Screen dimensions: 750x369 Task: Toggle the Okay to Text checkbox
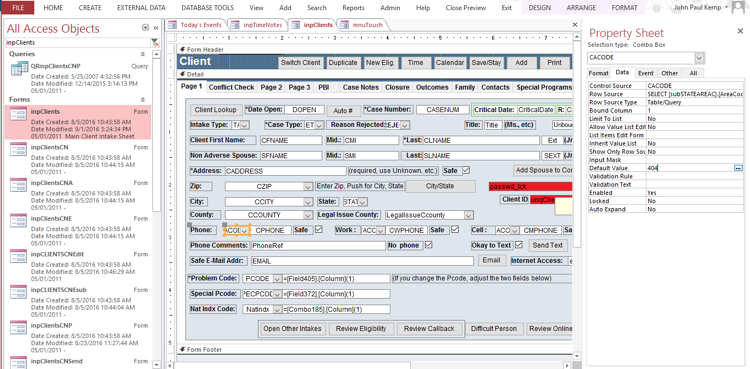pos(519,245)
